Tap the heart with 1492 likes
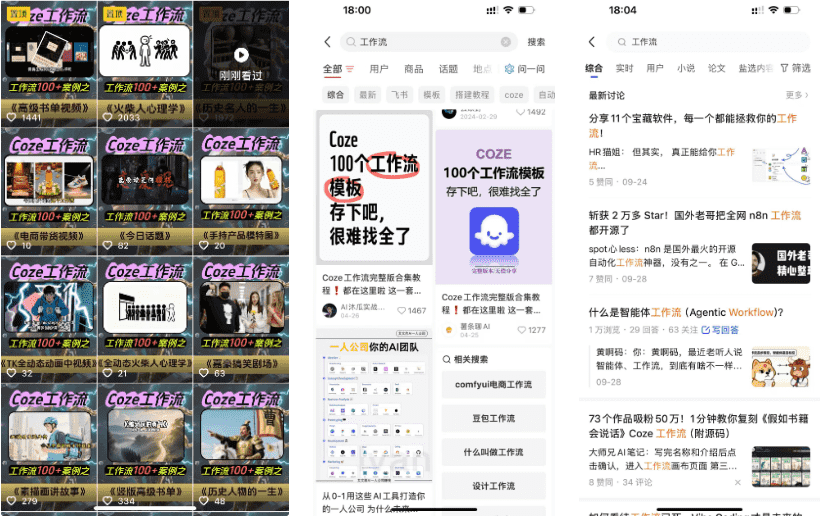 pyautogui.click(x=520, y=112)
